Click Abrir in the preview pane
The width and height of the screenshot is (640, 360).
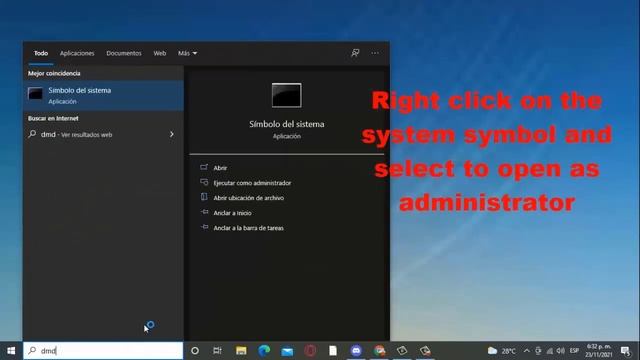(x=220, y=168)
